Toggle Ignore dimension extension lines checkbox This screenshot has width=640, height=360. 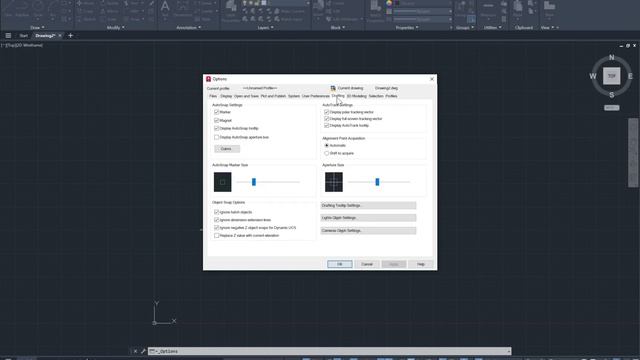pyautogui.click(x=217, y=220)
